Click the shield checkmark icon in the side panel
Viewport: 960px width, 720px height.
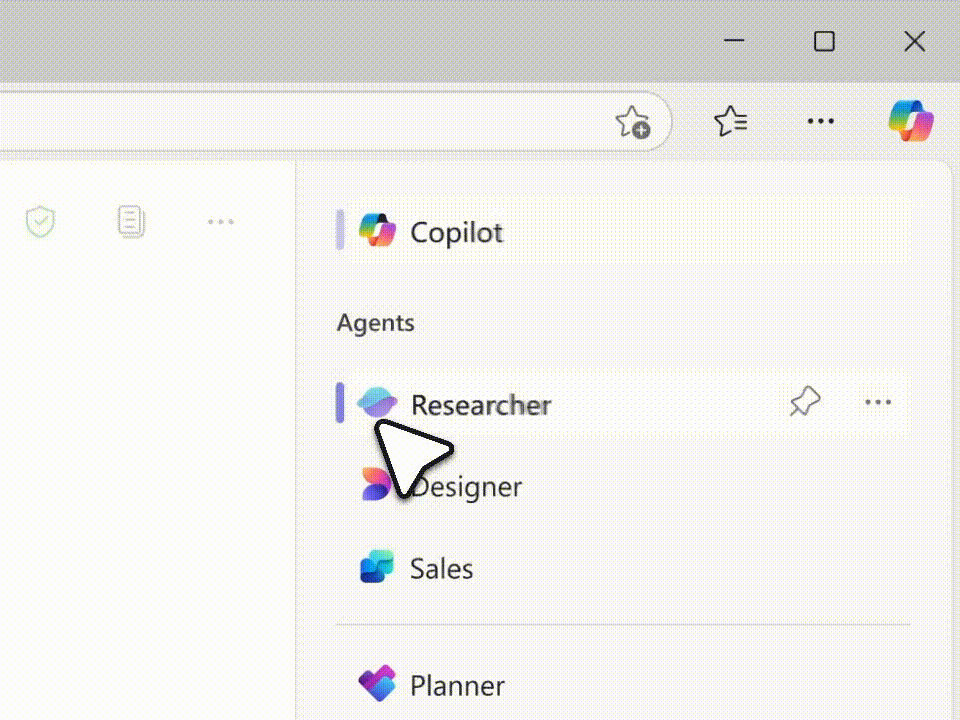point(40,222)
